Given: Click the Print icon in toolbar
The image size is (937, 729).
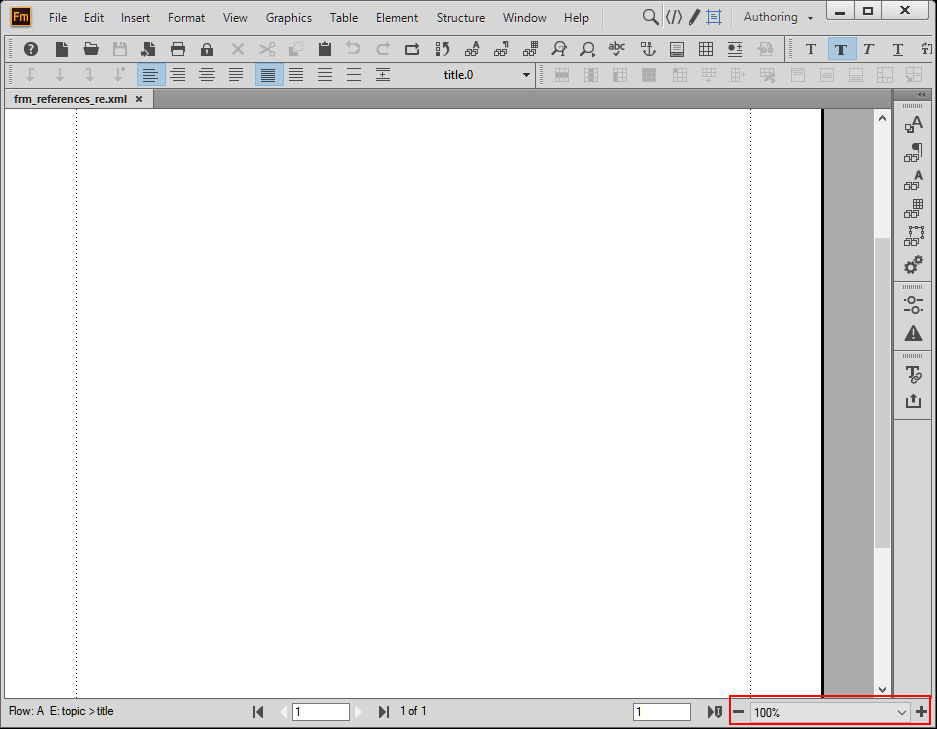Looking at the screenshot, I should (x=177, y=49).
